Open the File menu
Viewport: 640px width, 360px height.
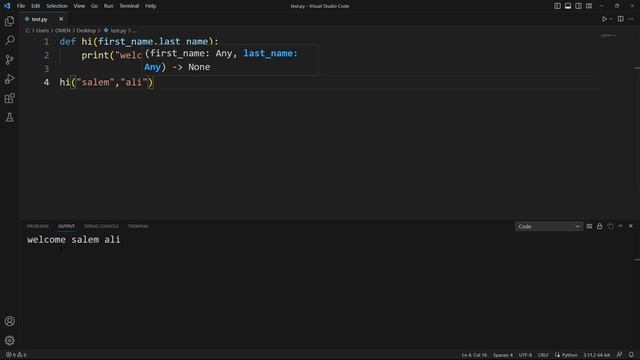pyautogui.click(x=21, y=6)
